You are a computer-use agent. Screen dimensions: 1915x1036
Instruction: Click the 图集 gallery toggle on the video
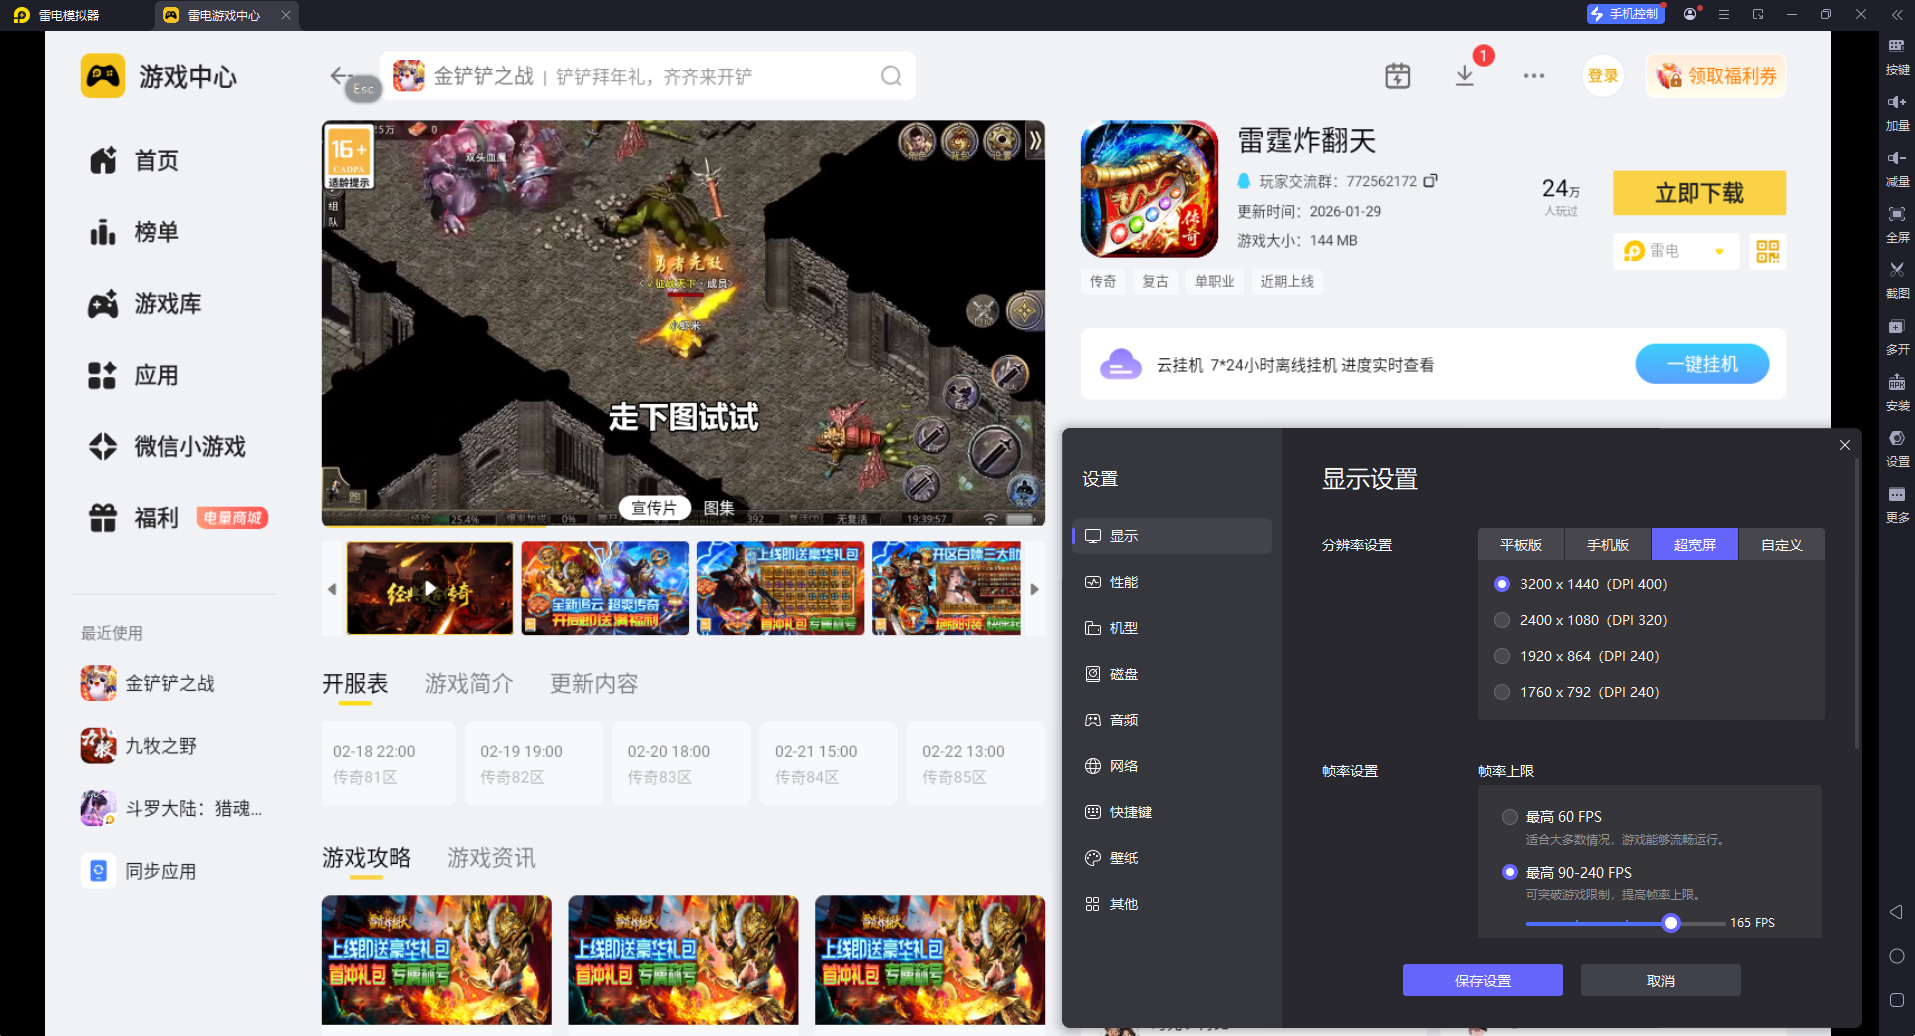719,508
